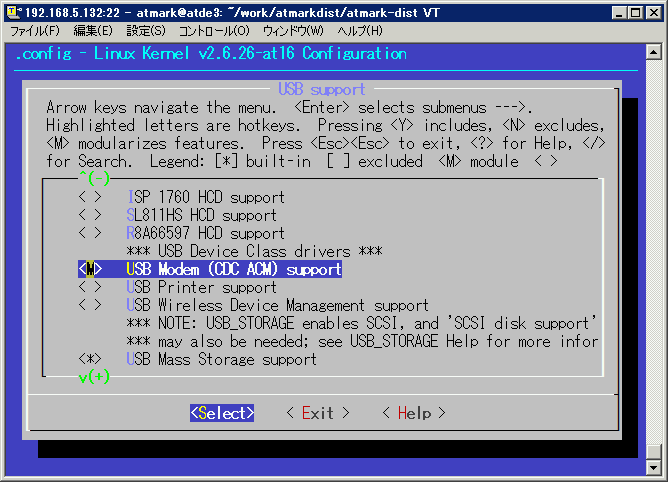
Task: Toggle the <M> state of USB Modem
Action: coord(90,269)
